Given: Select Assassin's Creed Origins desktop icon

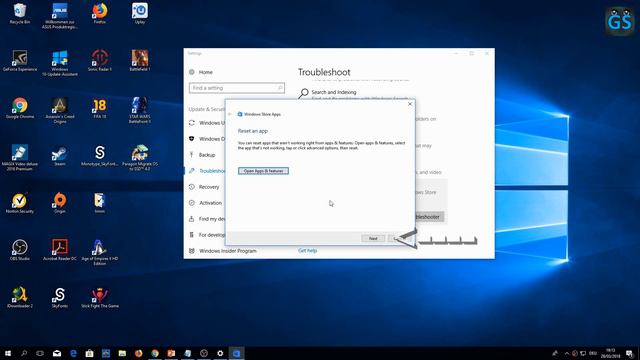Looking at the screenshot, I should pyautogui.click(x=60, y=111).
